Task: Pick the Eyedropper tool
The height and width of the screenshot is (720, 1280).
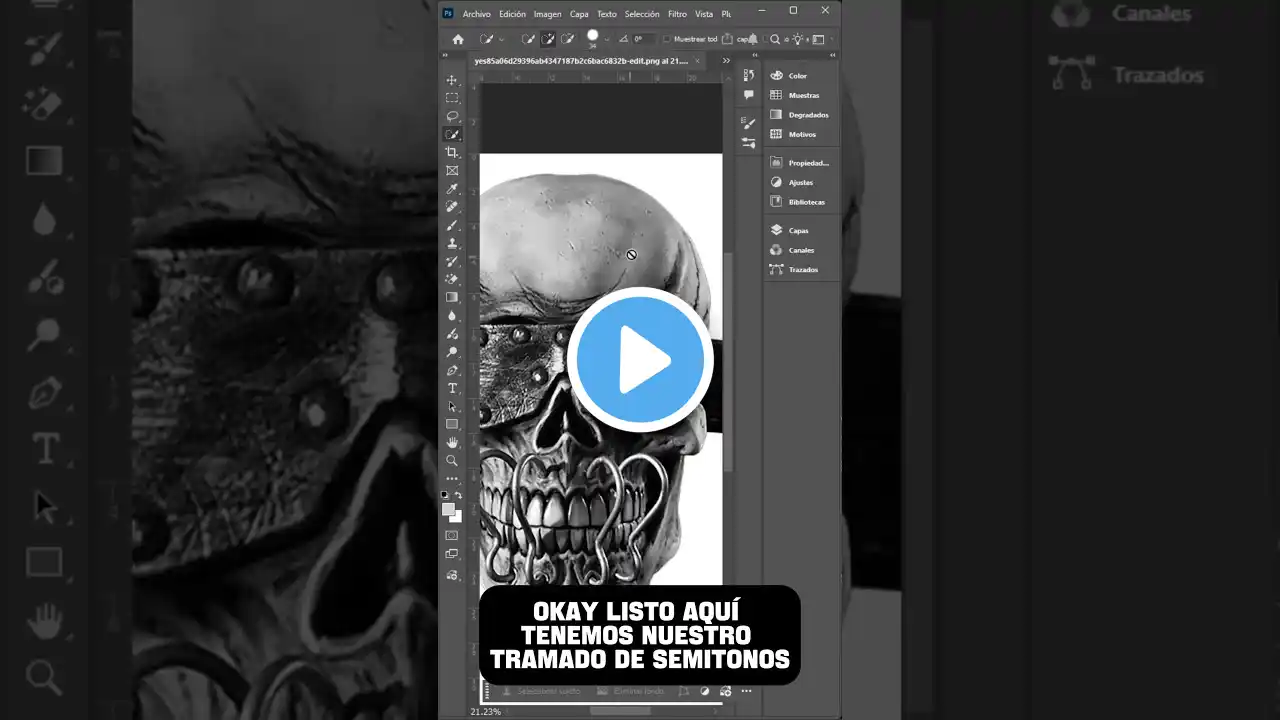Action: pos(452,188)
